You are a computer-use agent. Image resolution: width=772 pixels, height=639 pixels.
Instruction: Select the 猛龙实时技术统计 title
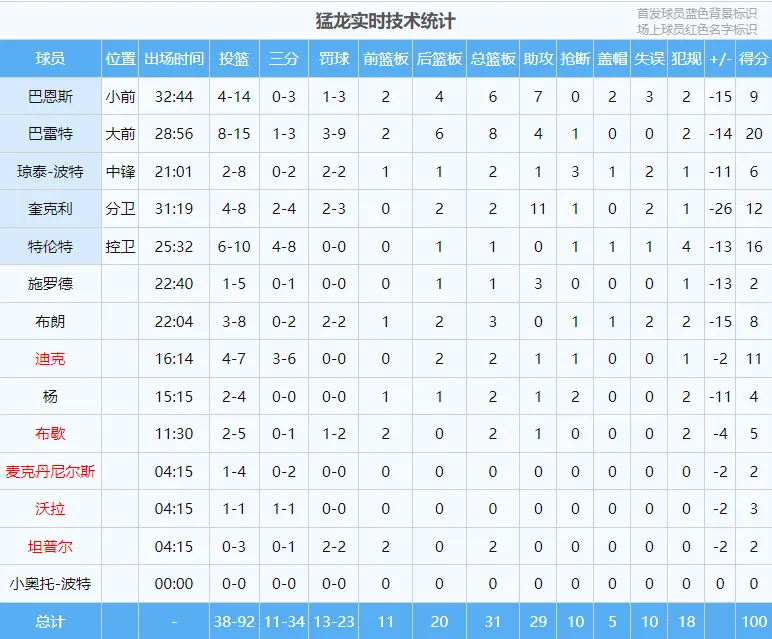coord(386,21)
